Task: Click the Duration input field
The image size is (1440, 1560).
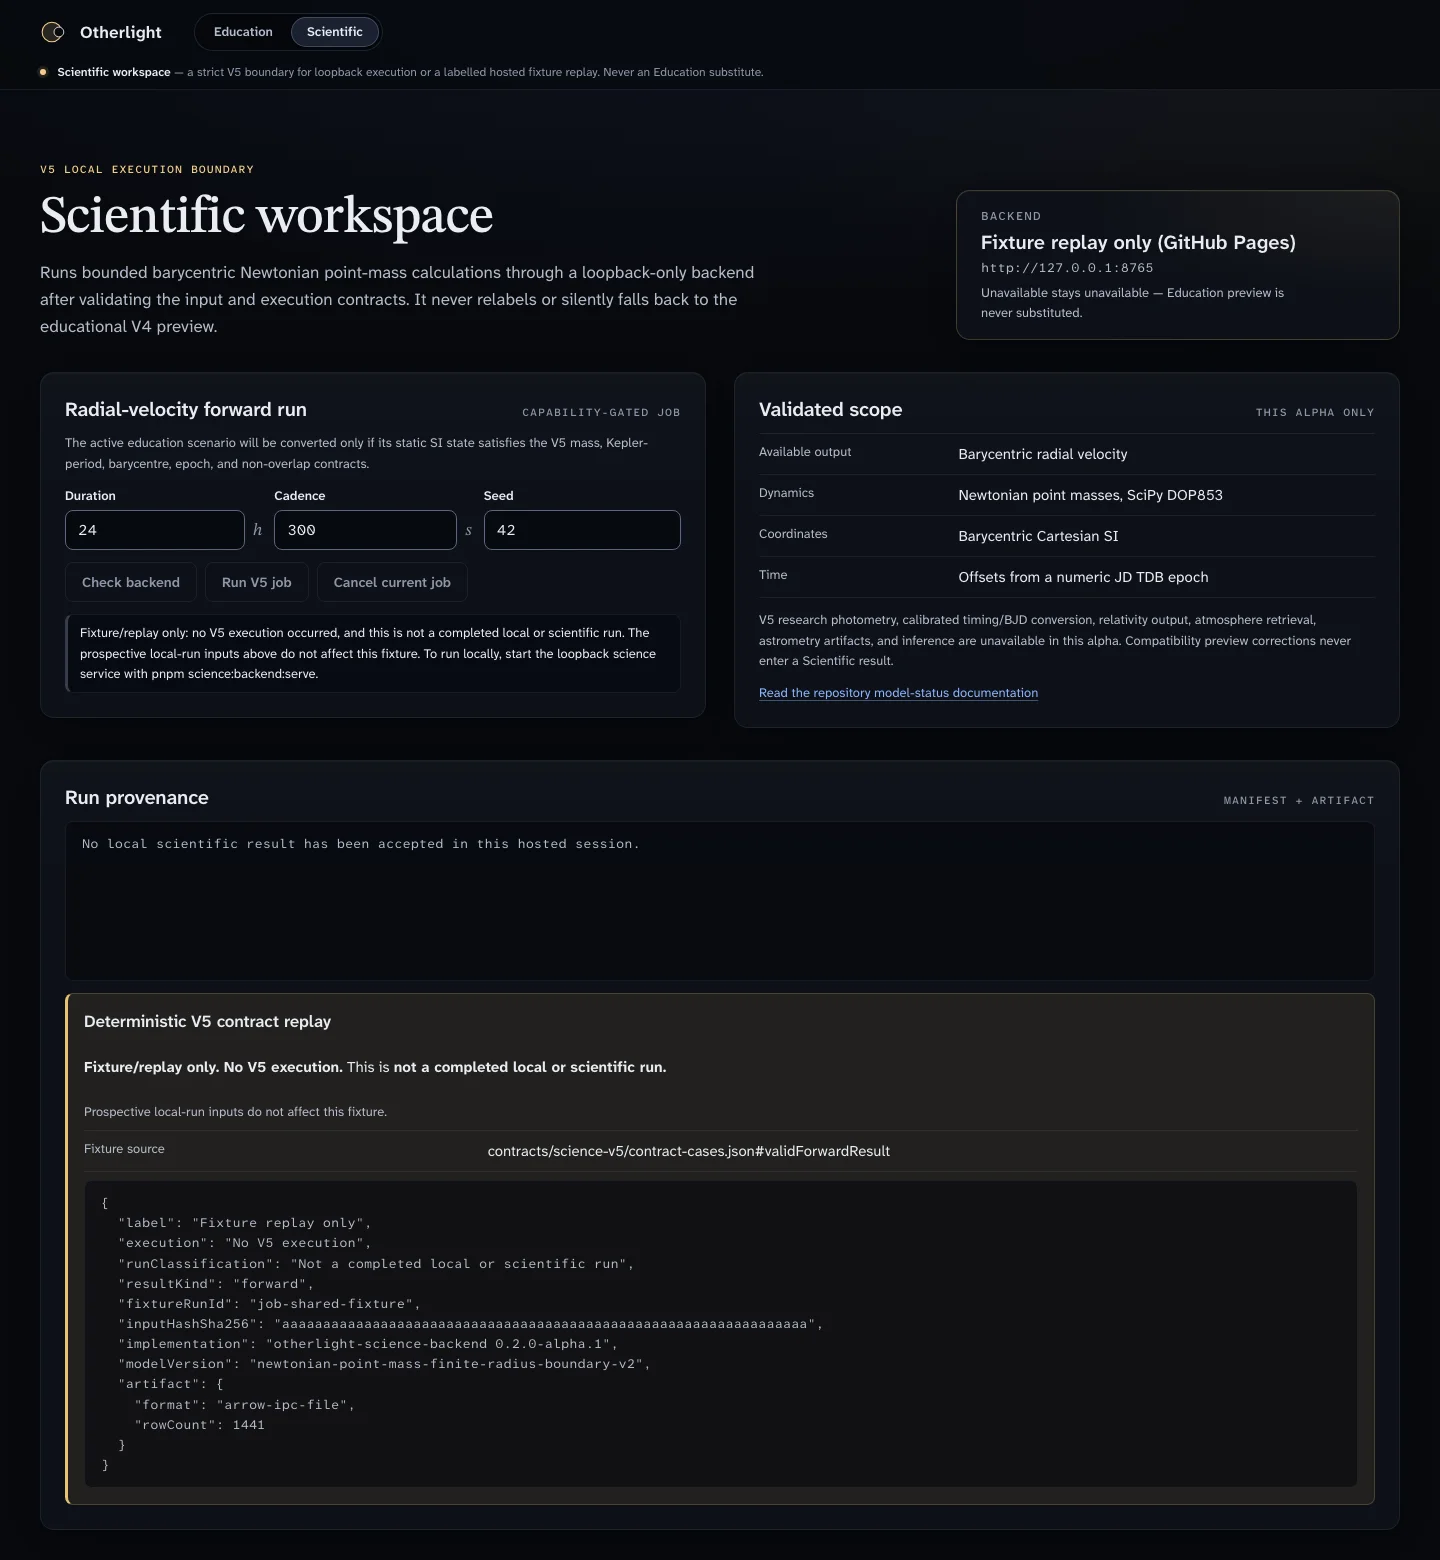Action: (x=155, y=530)
